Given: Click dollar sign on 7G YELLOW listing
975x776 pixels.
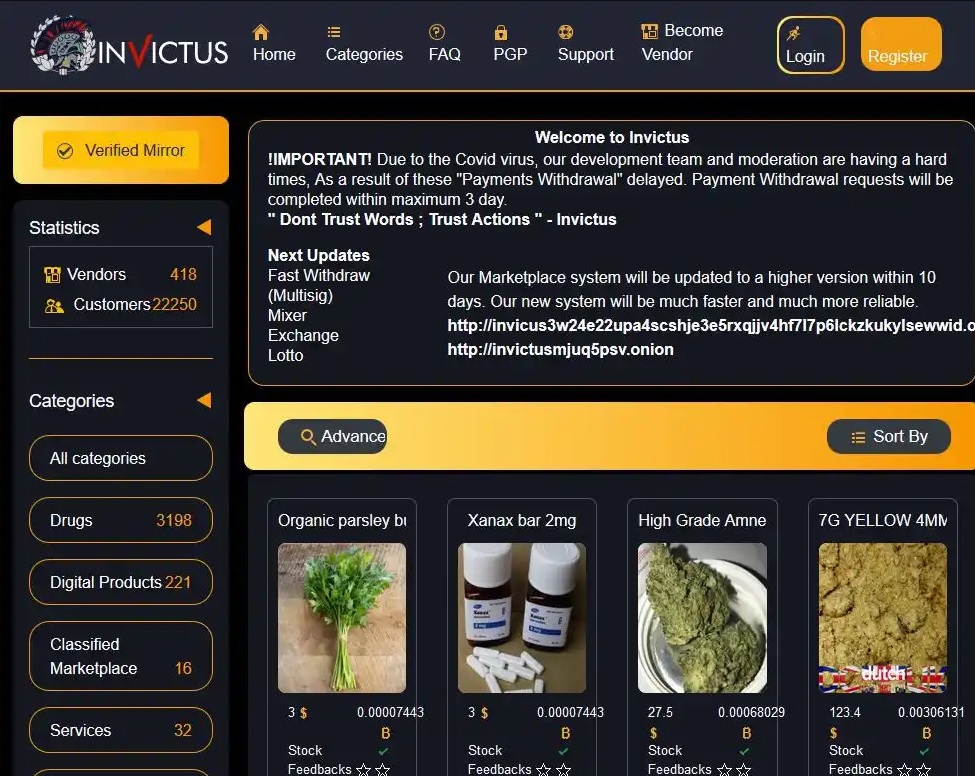Looking at the screenshot, I should tap(834, 733).
